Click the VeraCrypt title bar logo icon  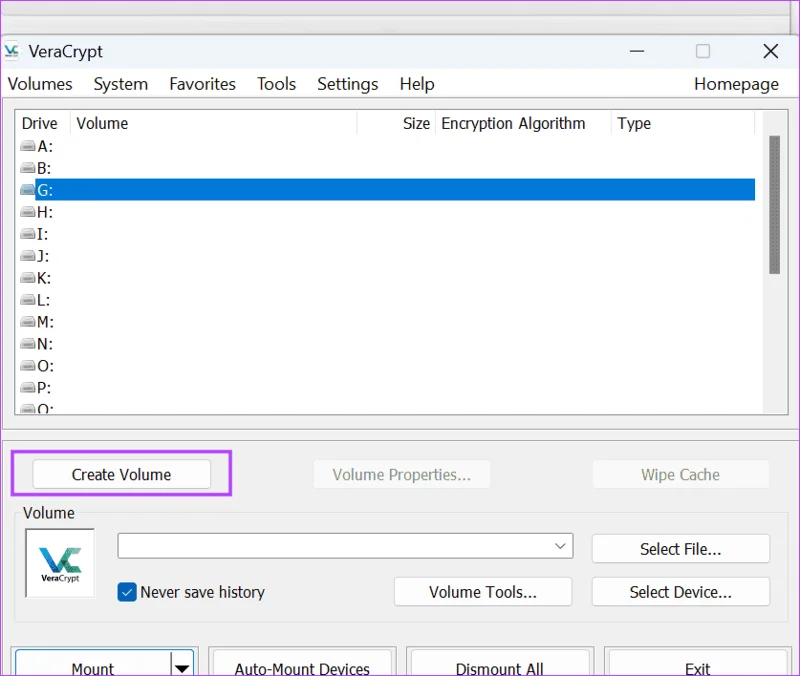pos(11,51)
